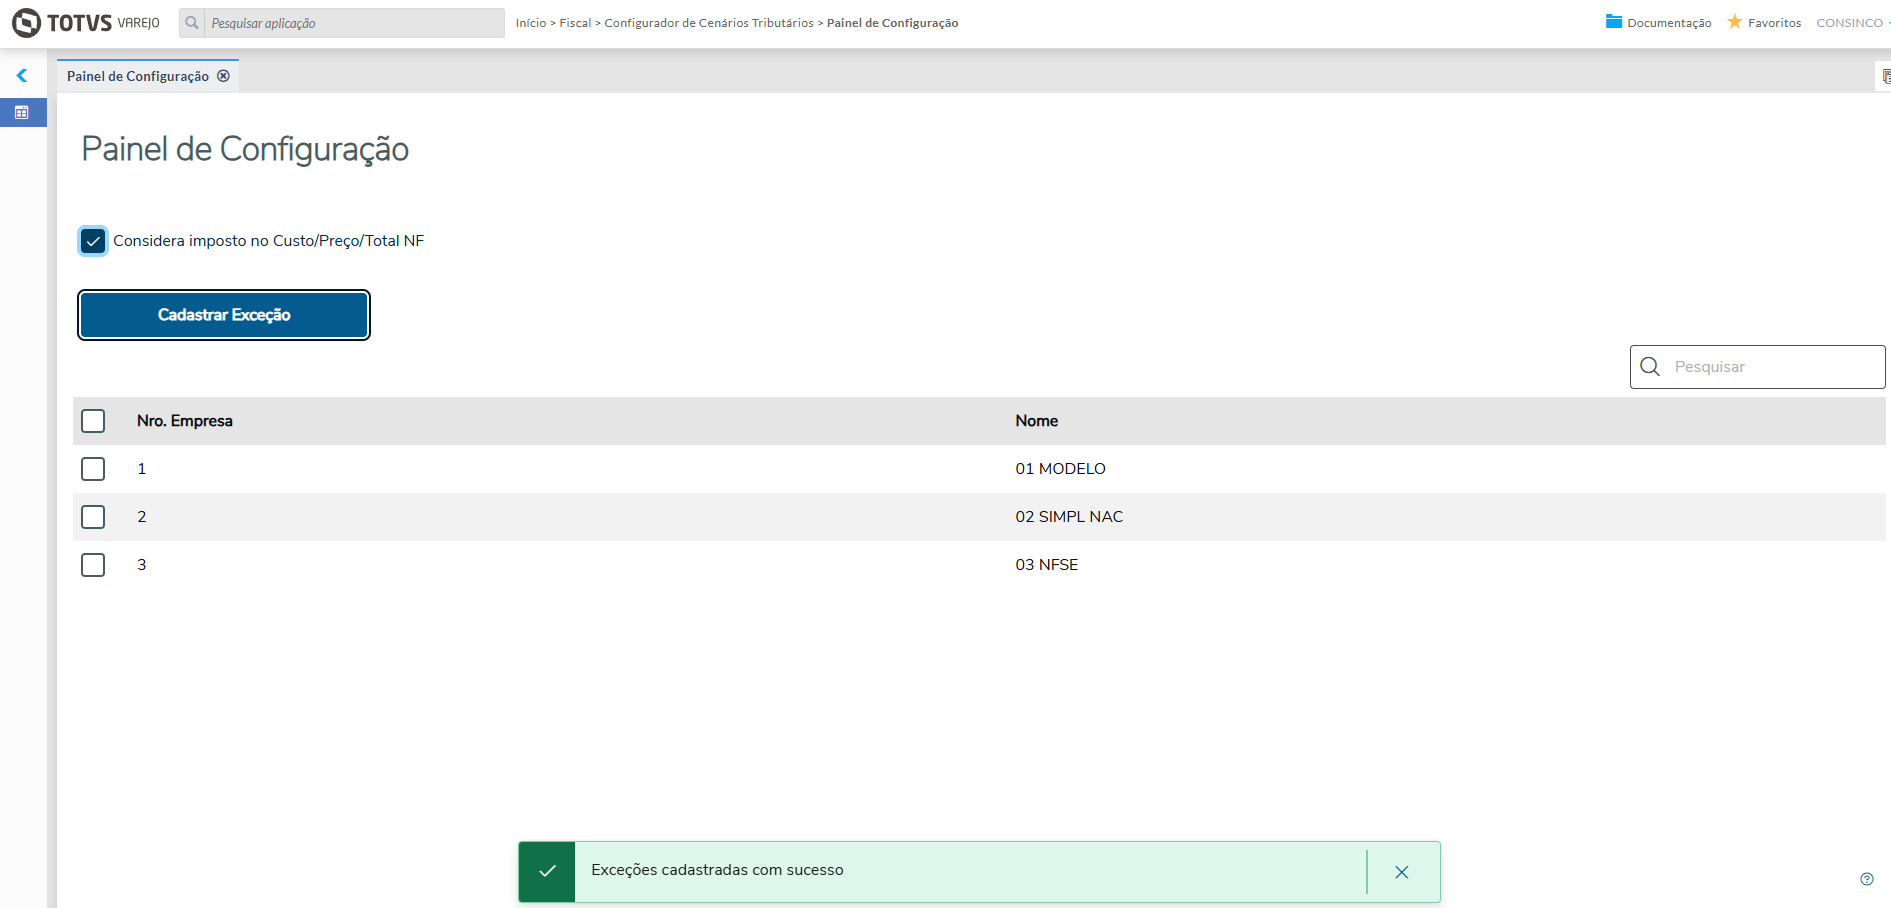The height and width of the screenshot is (908, 1891).
Task: Check the row for 01 MODELO
Action: click(x=93, y=469)
